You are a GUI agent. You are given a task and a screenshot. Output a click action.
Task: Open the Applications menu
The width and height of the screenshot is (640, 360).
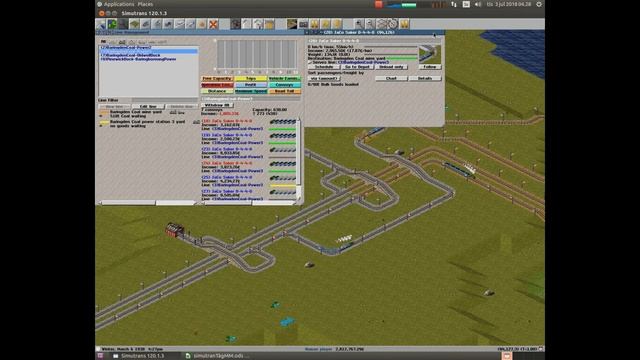tap(119, 4)
